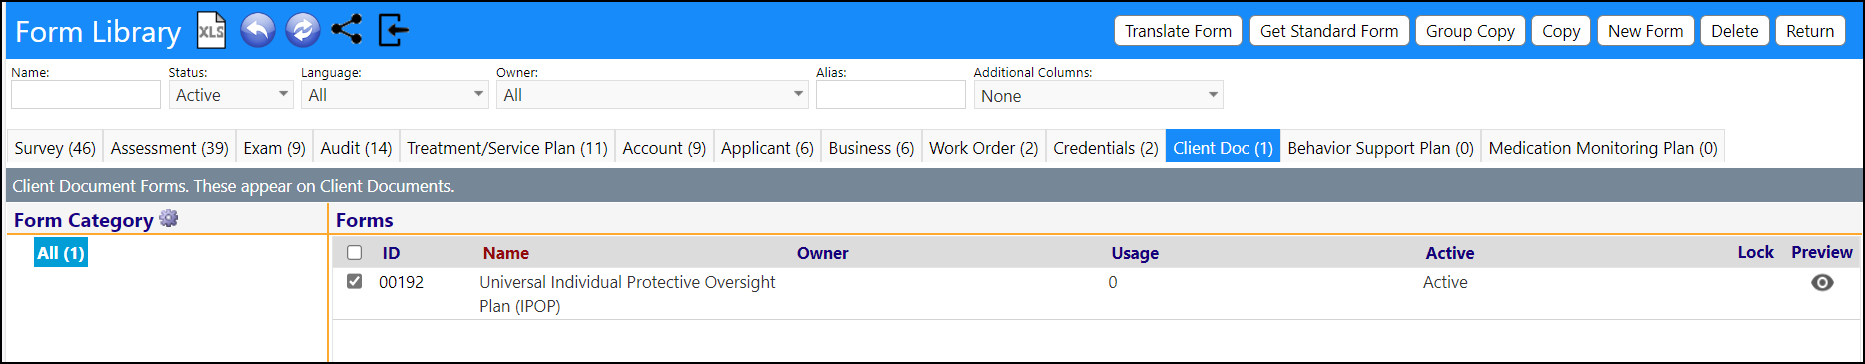Click the blue back arrow icon

(258, 30)
